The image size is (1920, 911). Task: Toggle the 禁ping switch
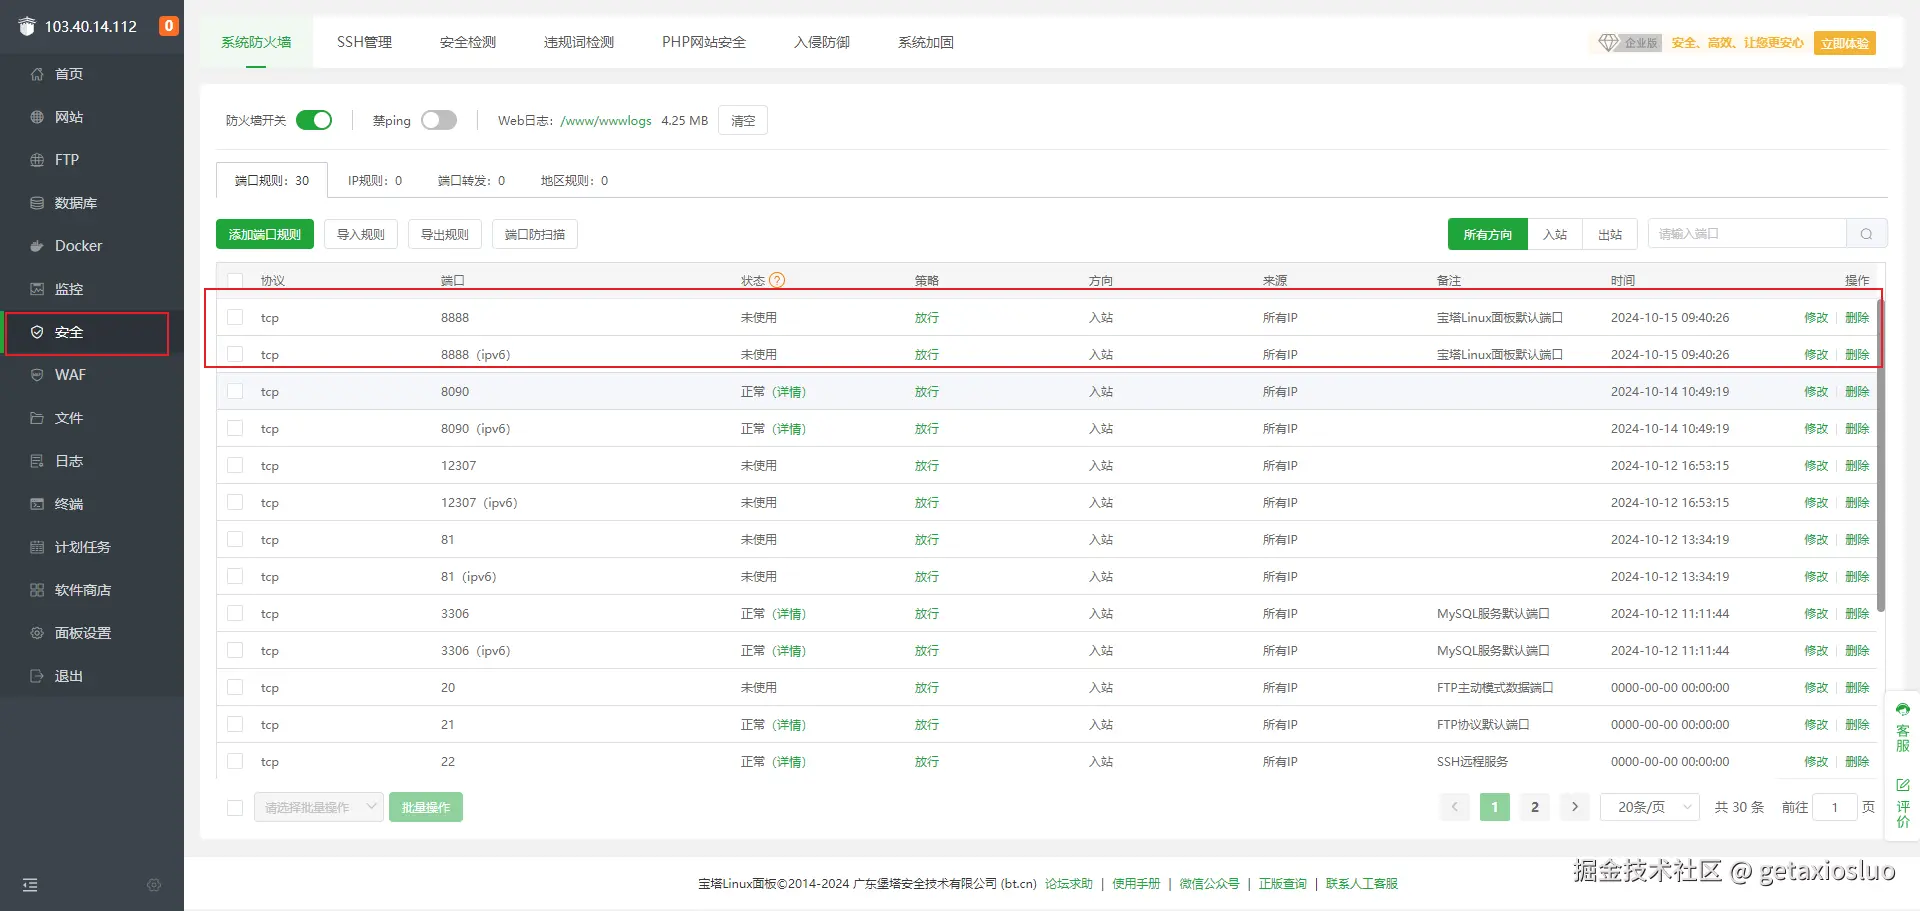pos(439,120)
